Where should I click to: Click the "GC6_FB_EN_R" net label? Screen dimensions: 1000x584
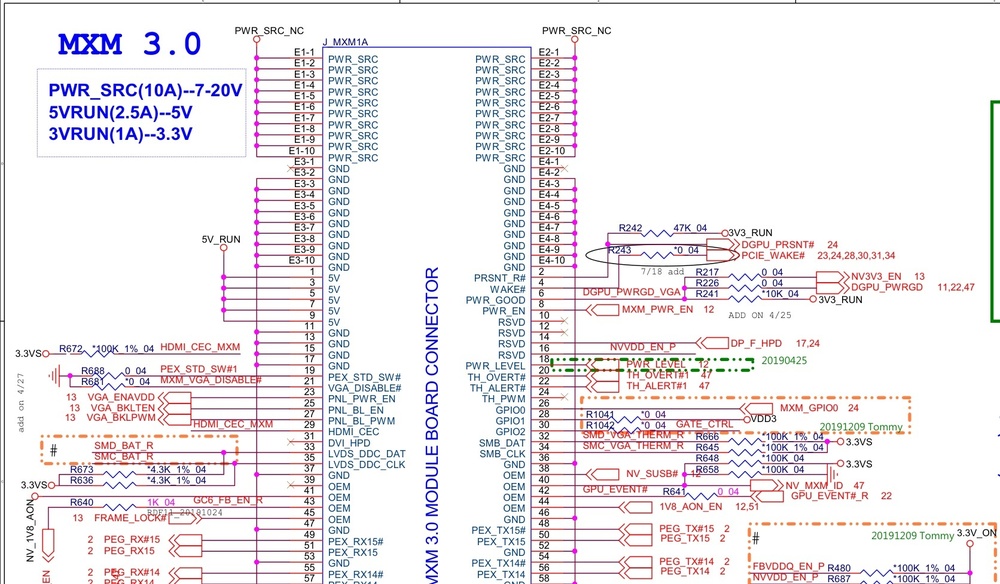pyautogui.click(x=228, y=500)
